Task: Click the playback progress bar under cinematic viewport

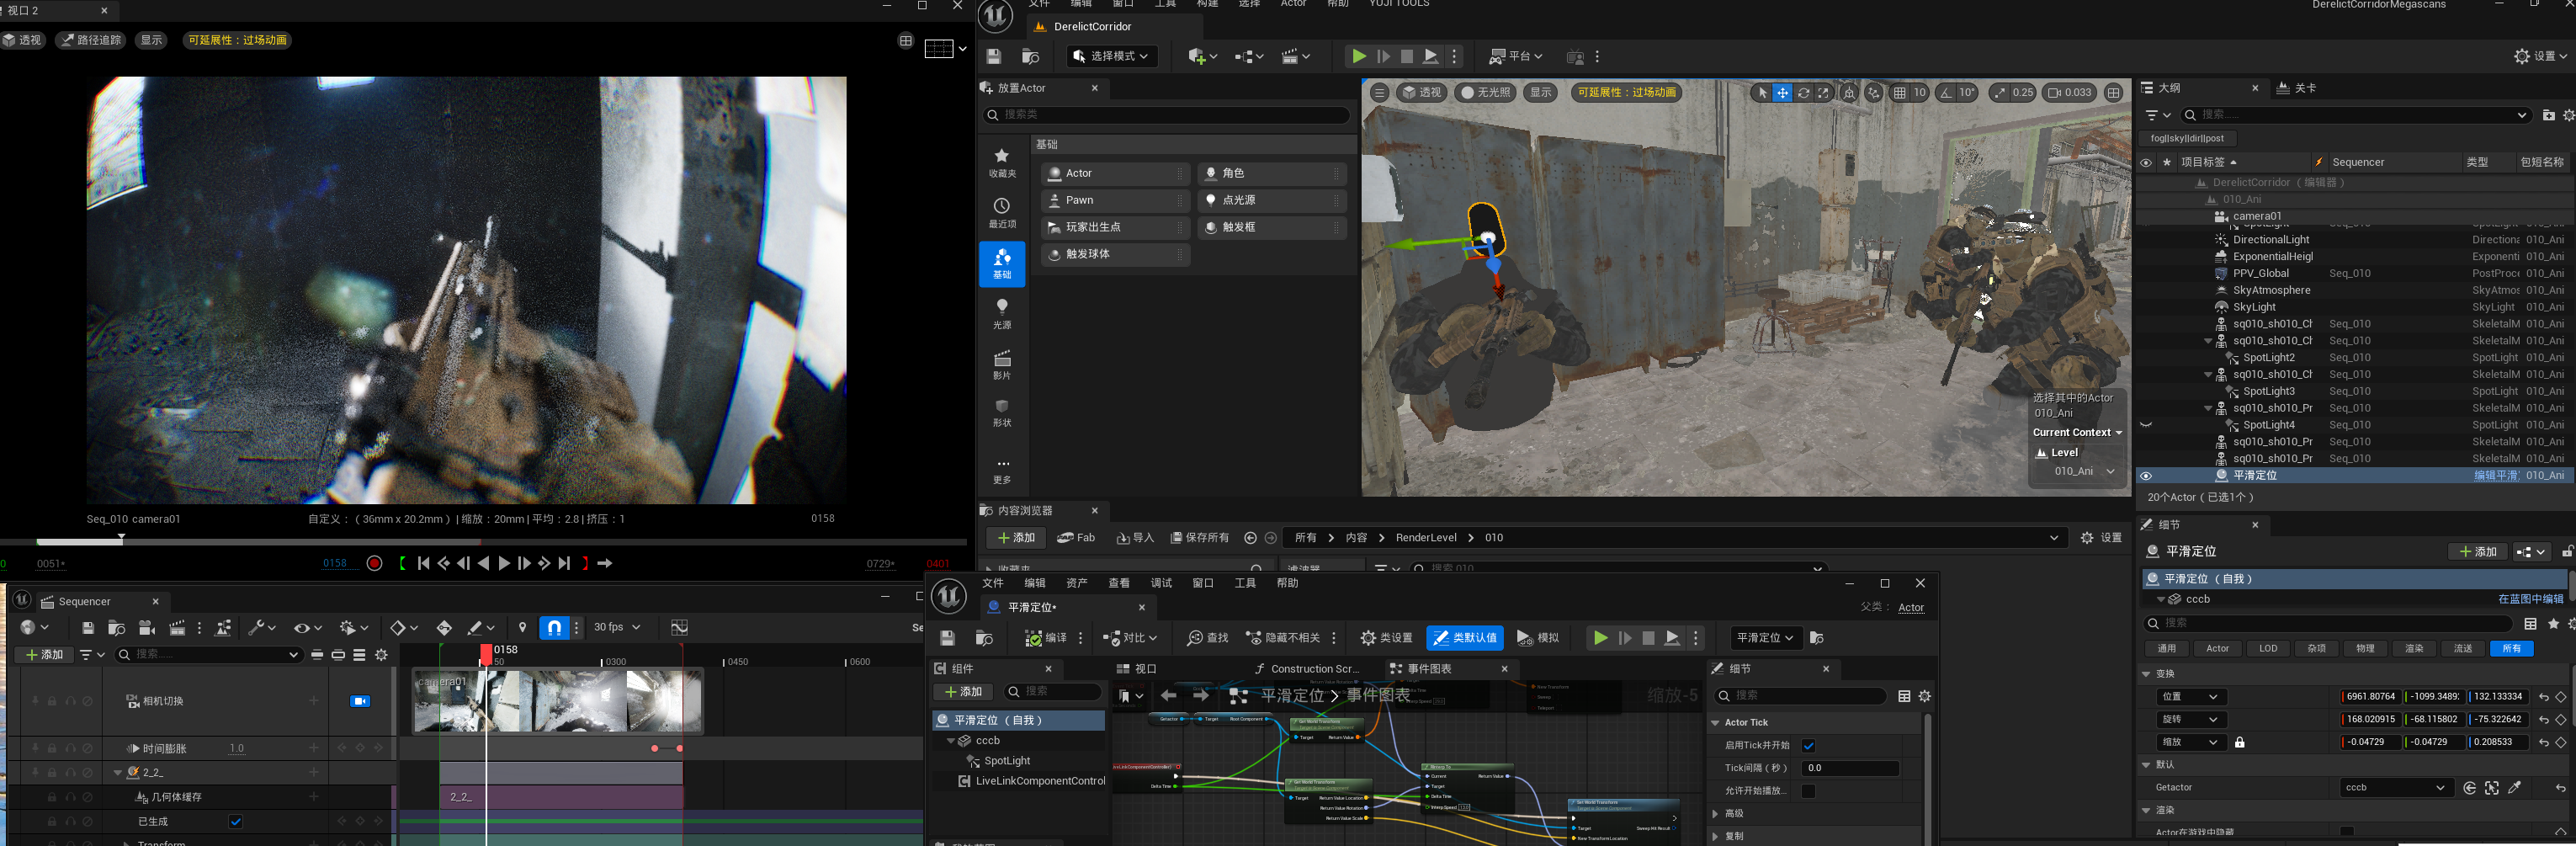Action: pyautogui.click(x=483, y=541)
